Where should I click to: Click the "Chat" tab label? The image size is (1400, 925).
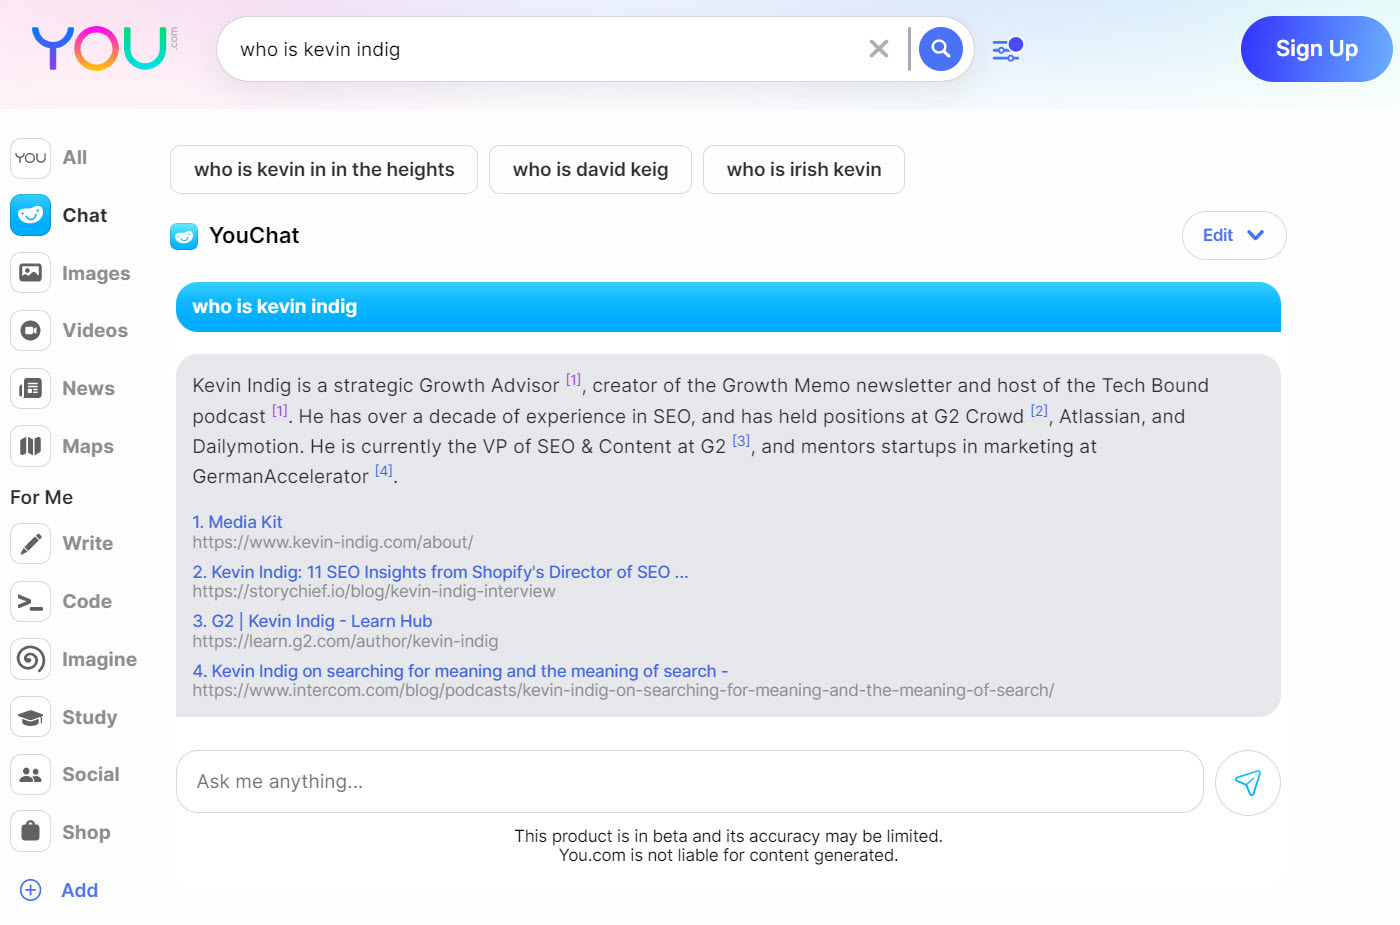coord(84,215)
